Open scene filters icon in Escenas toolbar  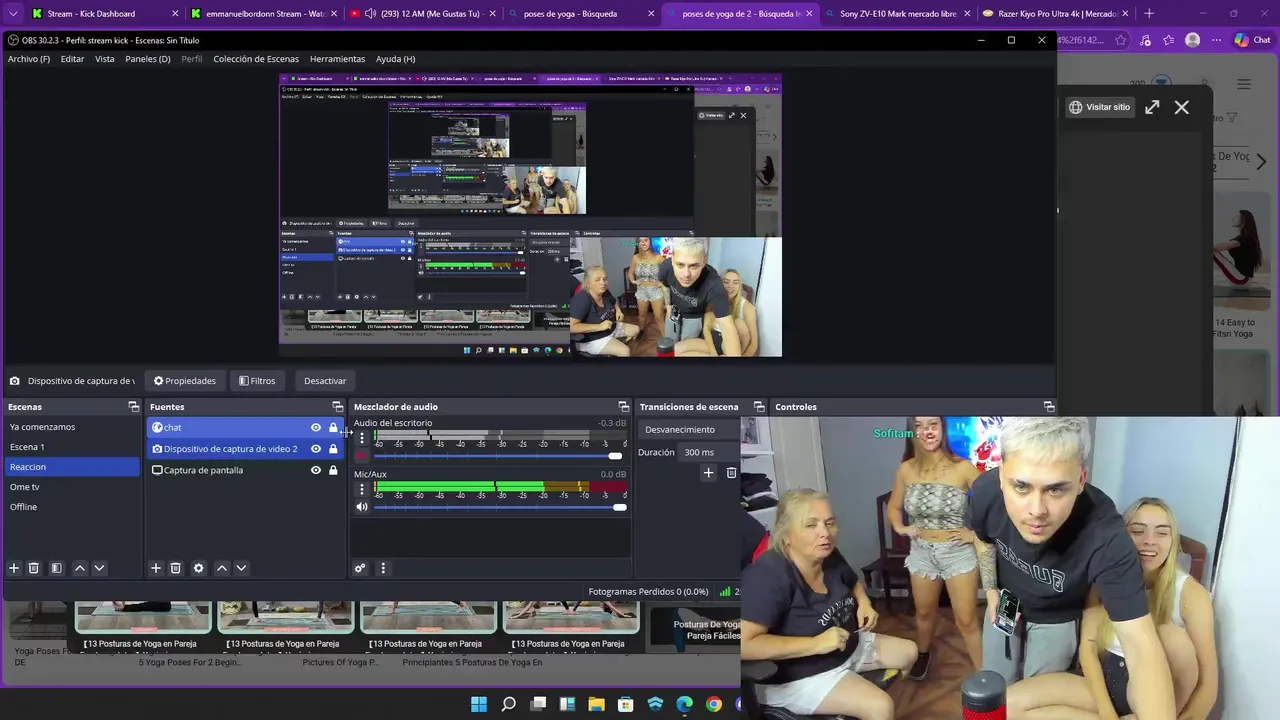pos(56,568)
